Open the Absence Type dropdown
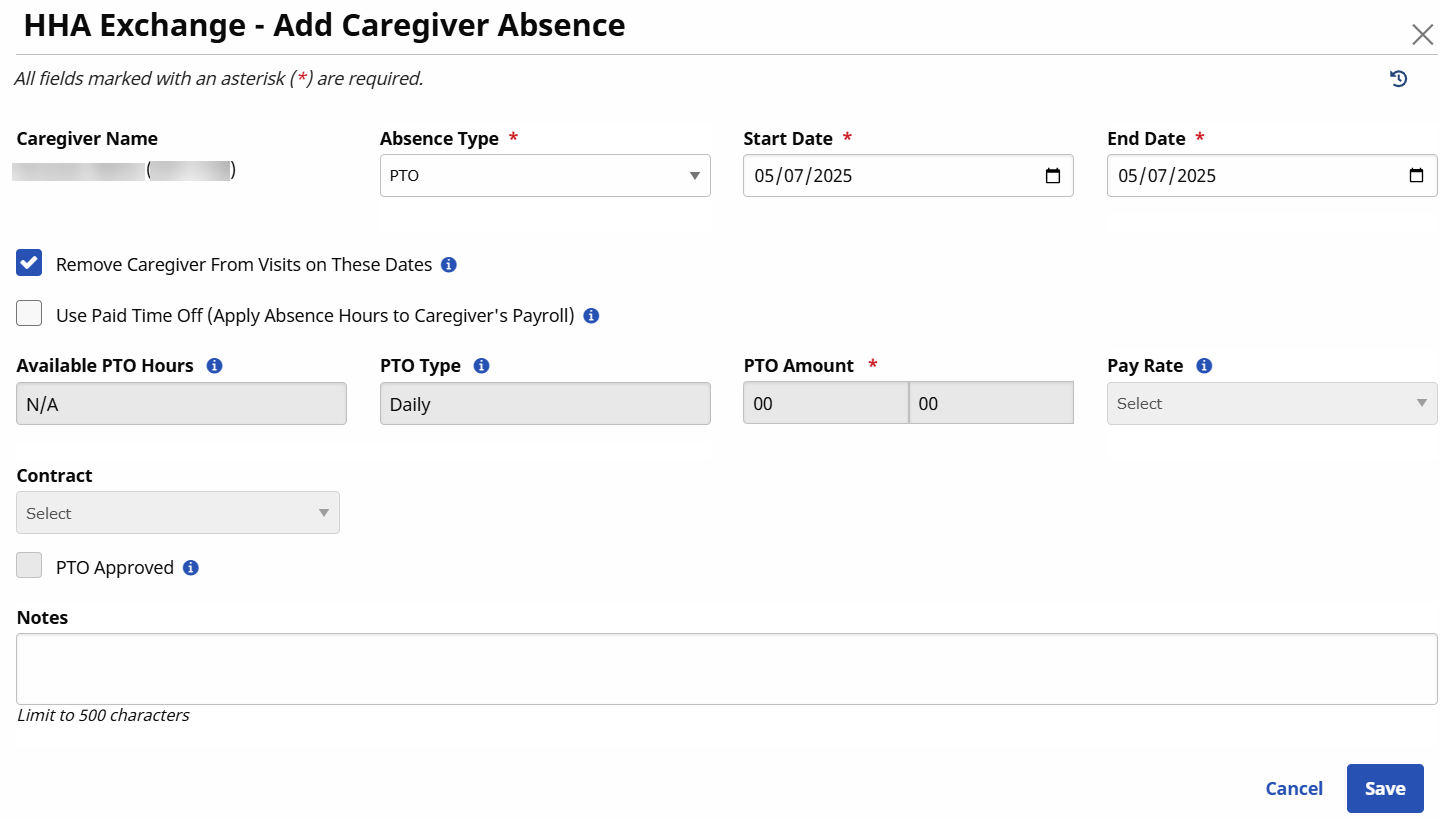Viewport: 1442px width, 820px height. click(545, 176)
